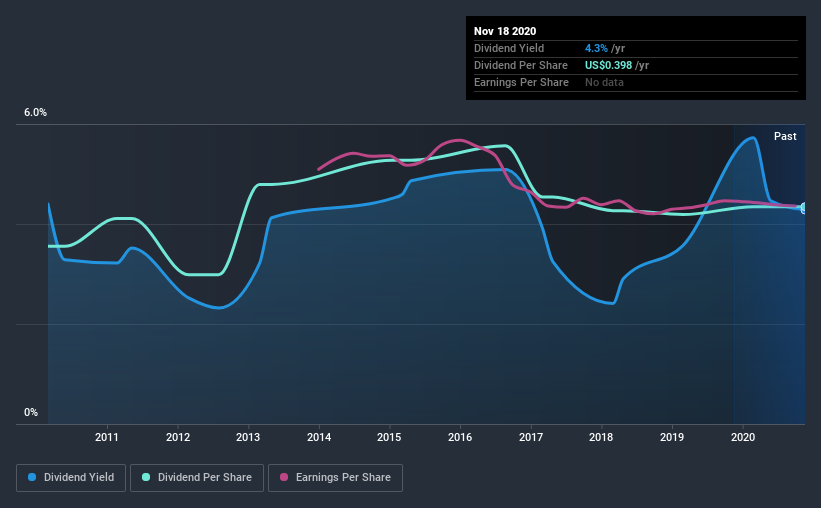Click the teal Dividend Per Share legend dot
The image size is (821, 508).
tap(146, 477)
